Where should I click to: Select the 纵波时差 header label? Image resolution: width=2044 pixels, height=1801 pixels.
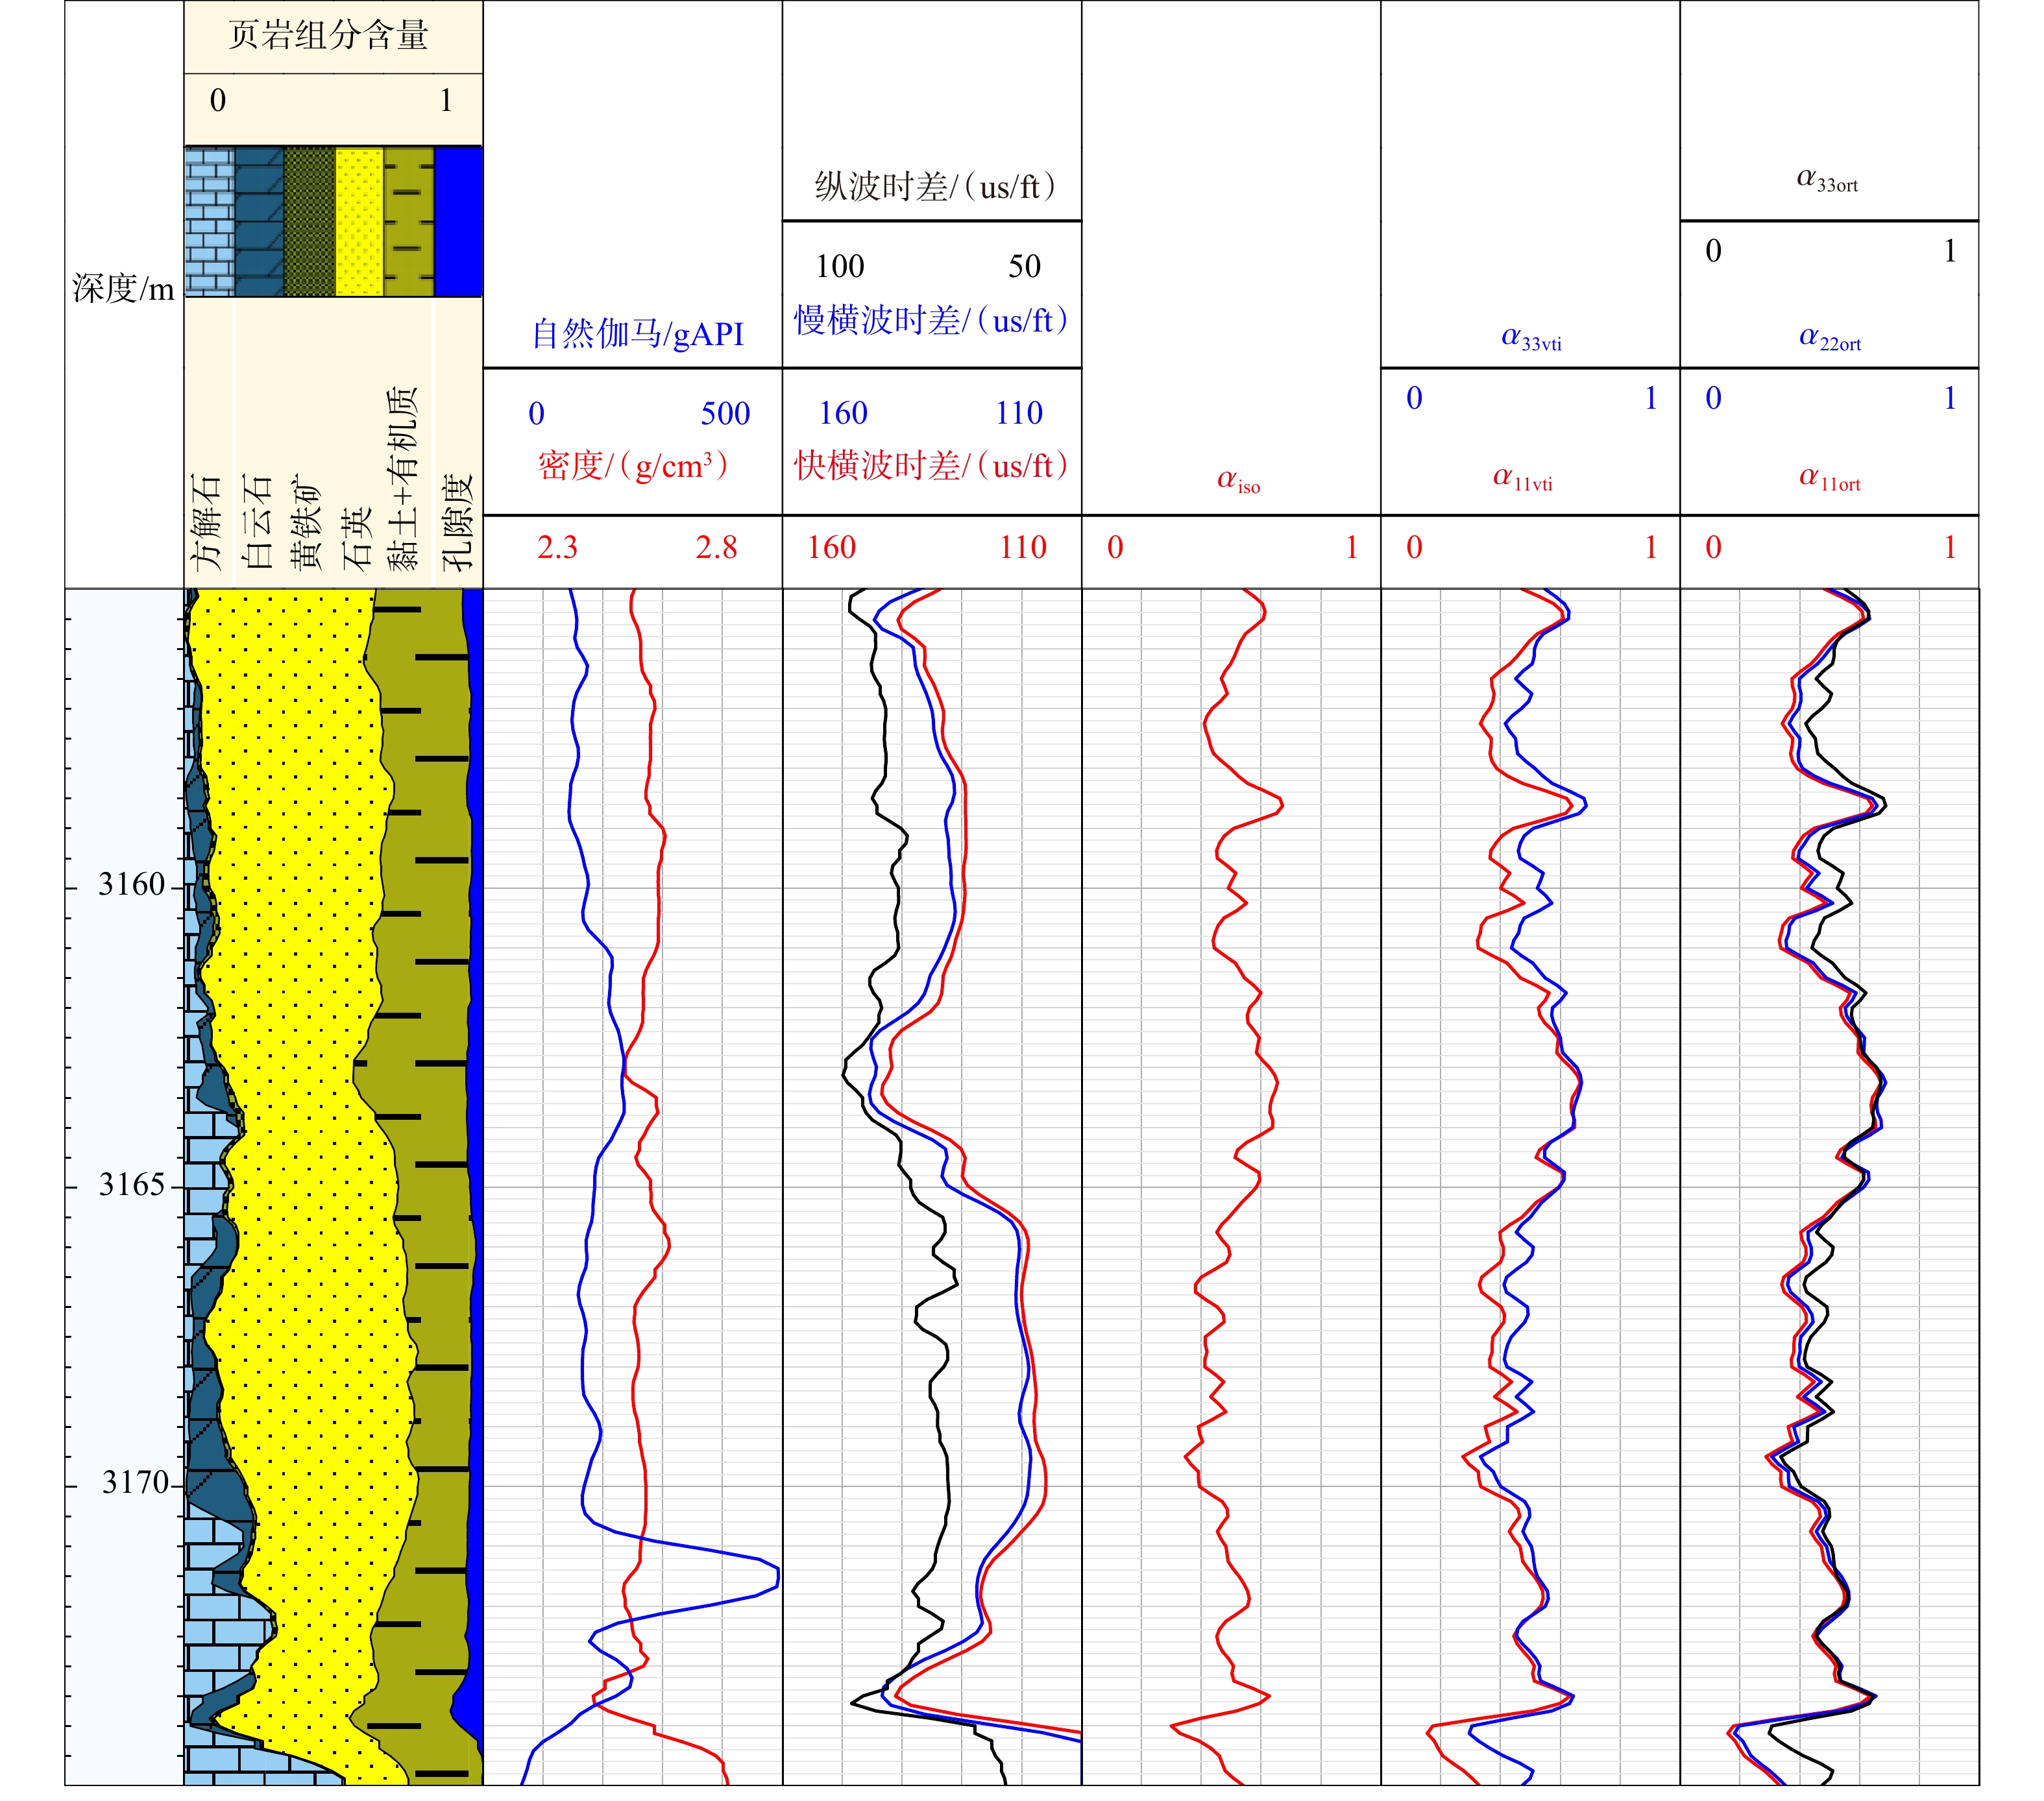point(934,187)
